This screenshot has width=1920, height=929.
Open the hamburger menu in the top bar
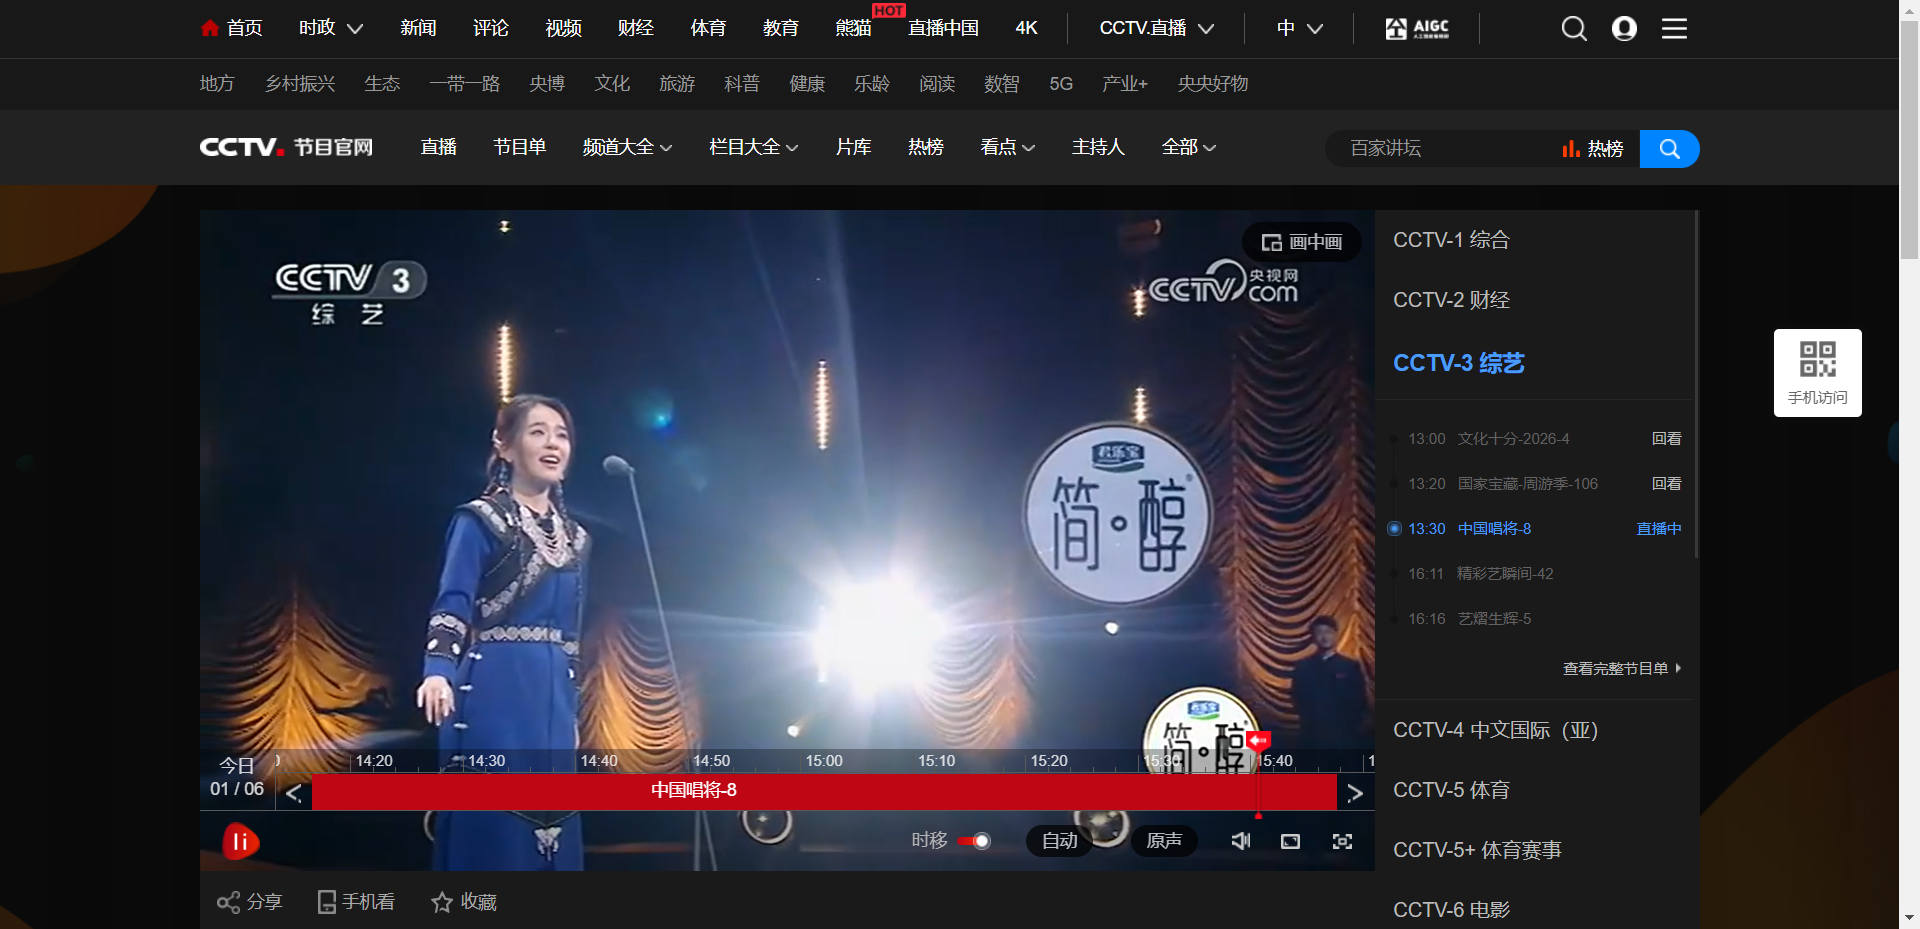(x=1674, y=29)
